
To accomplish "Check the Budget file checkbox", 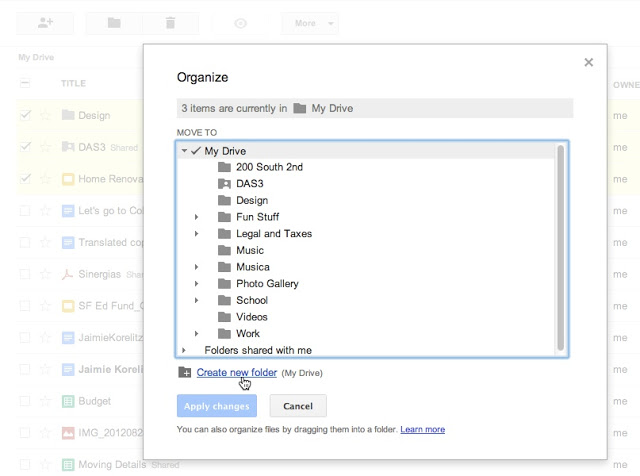I will tap(26, 401).
